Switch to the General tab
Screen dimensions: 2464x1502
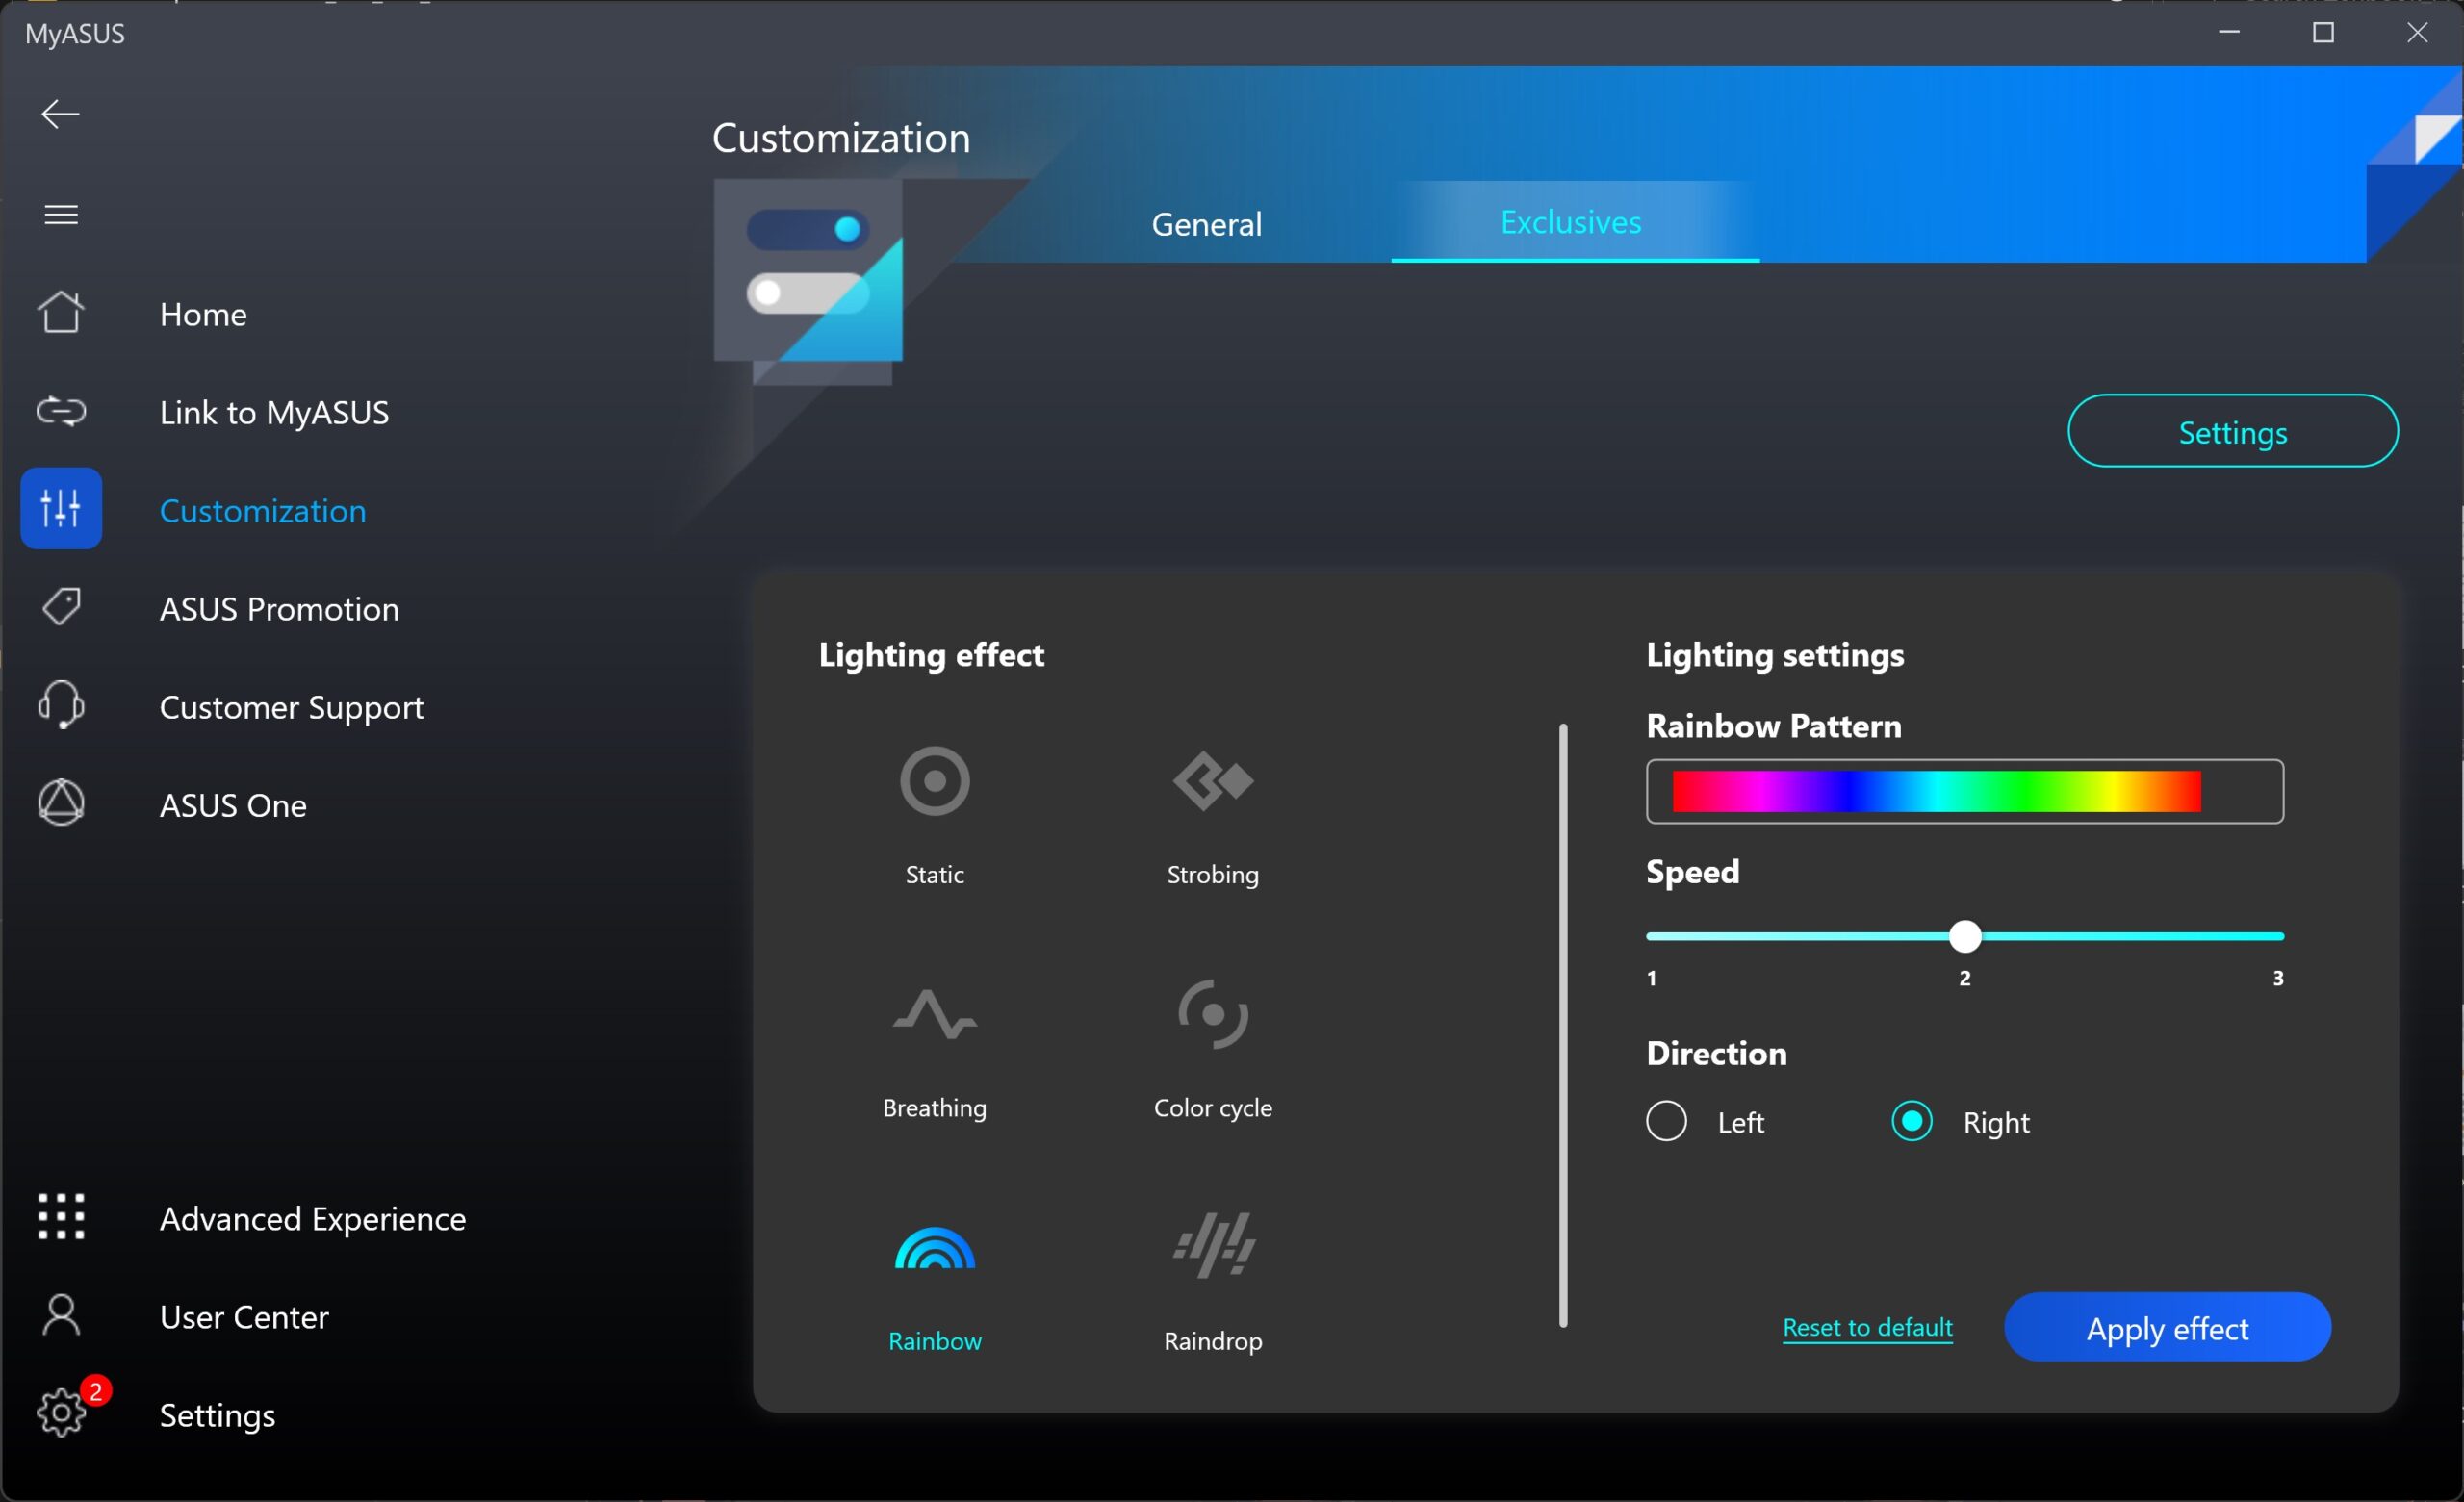(x=1206, y=223)
